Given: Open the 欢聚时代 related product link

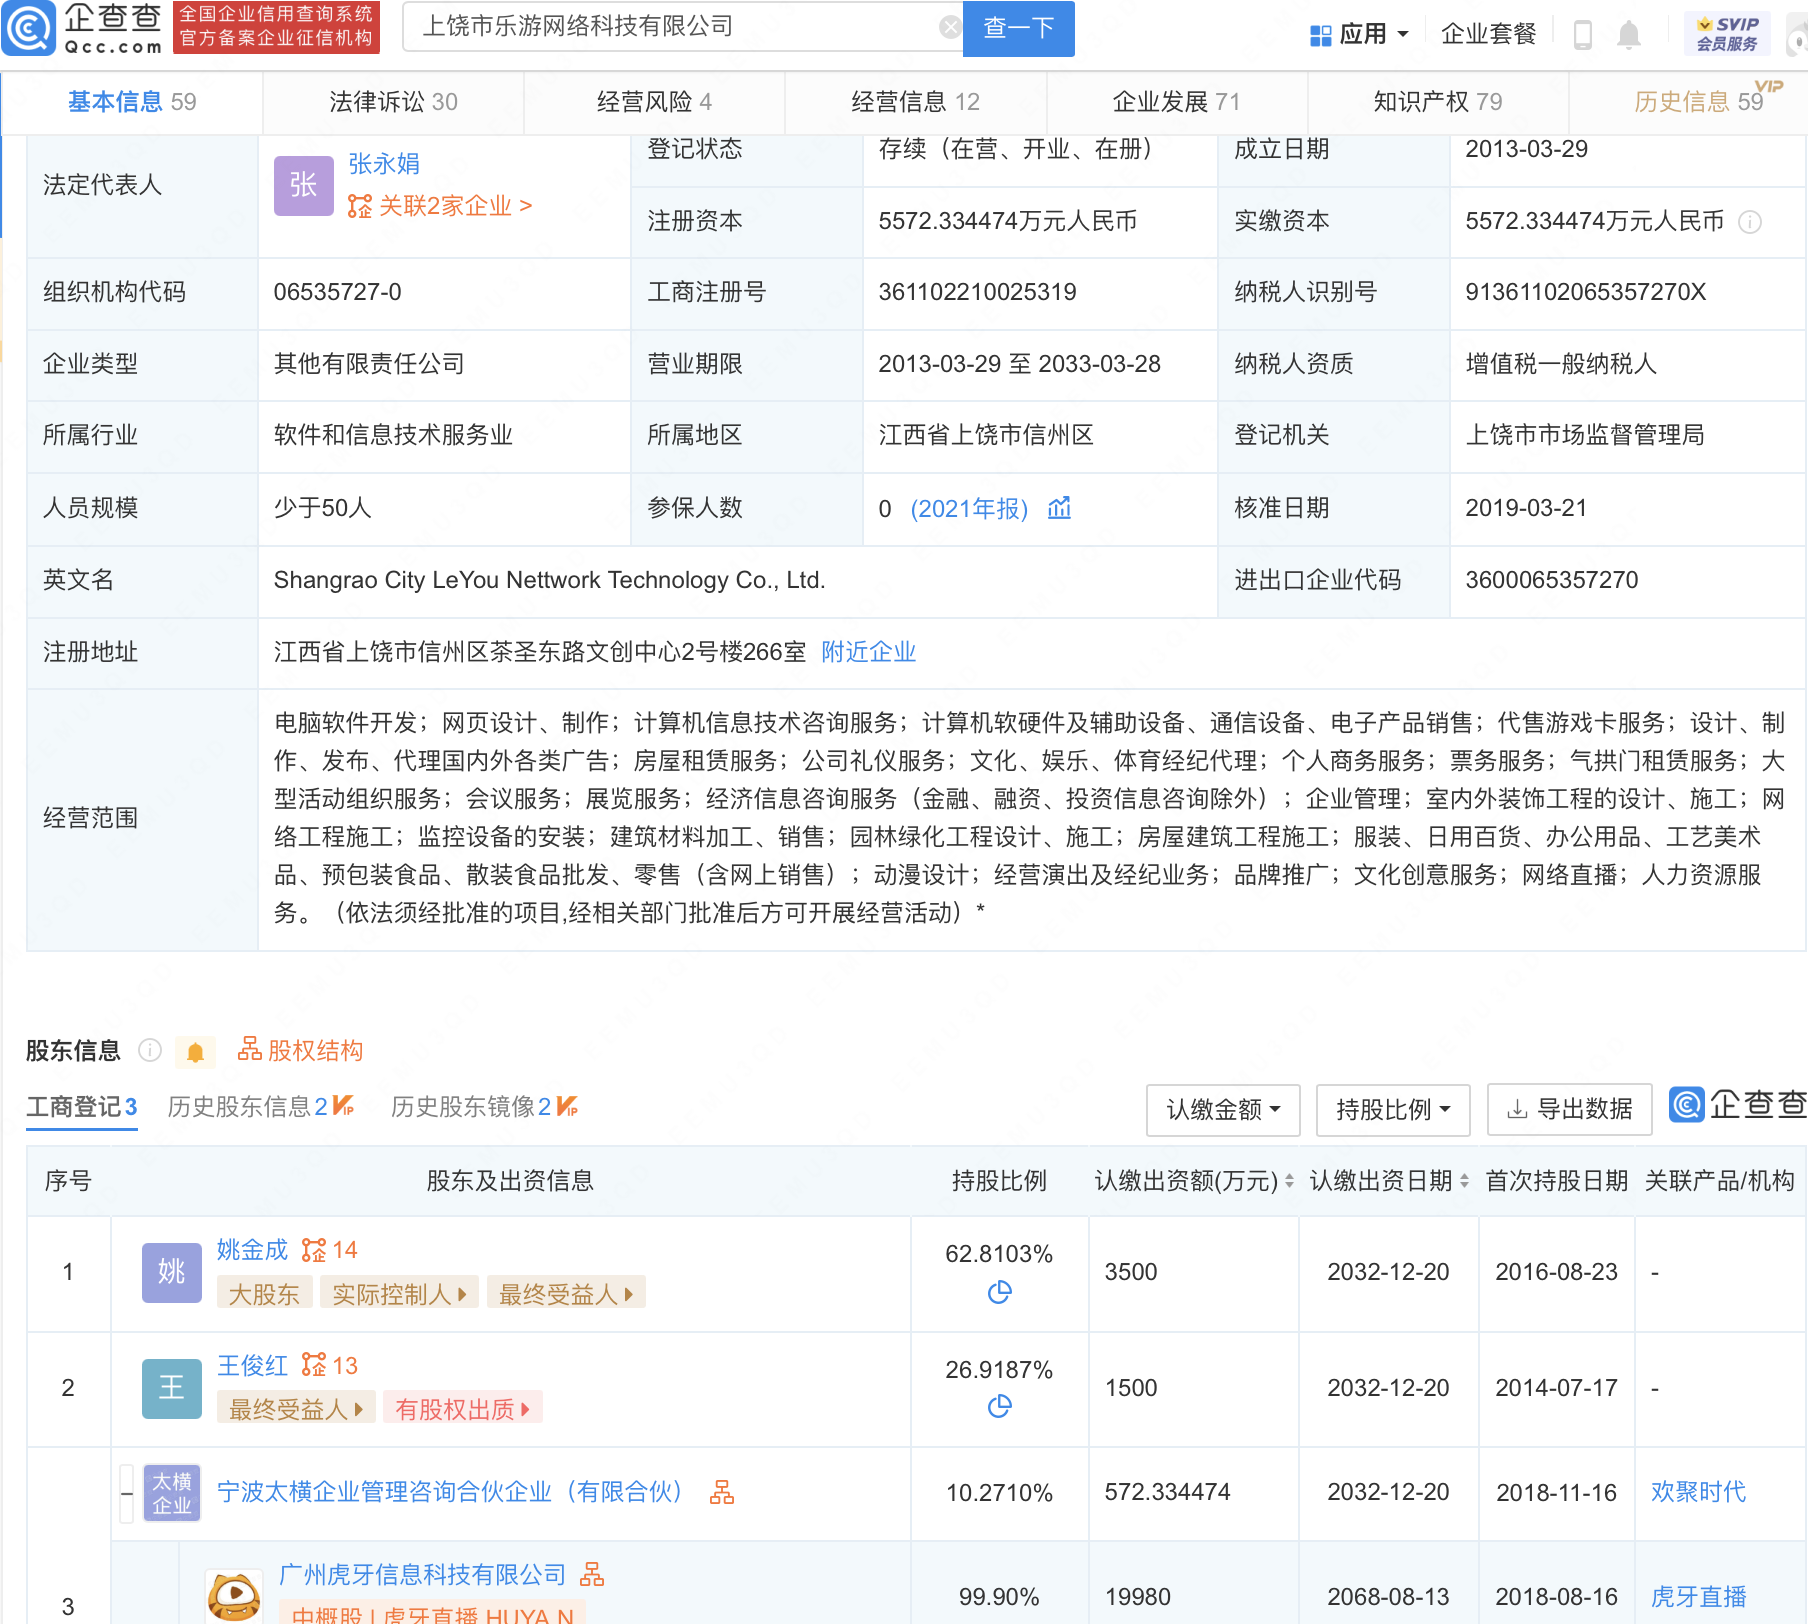Looking at the screenshot, I should pyautogui.click(x=1698, y=1492).
